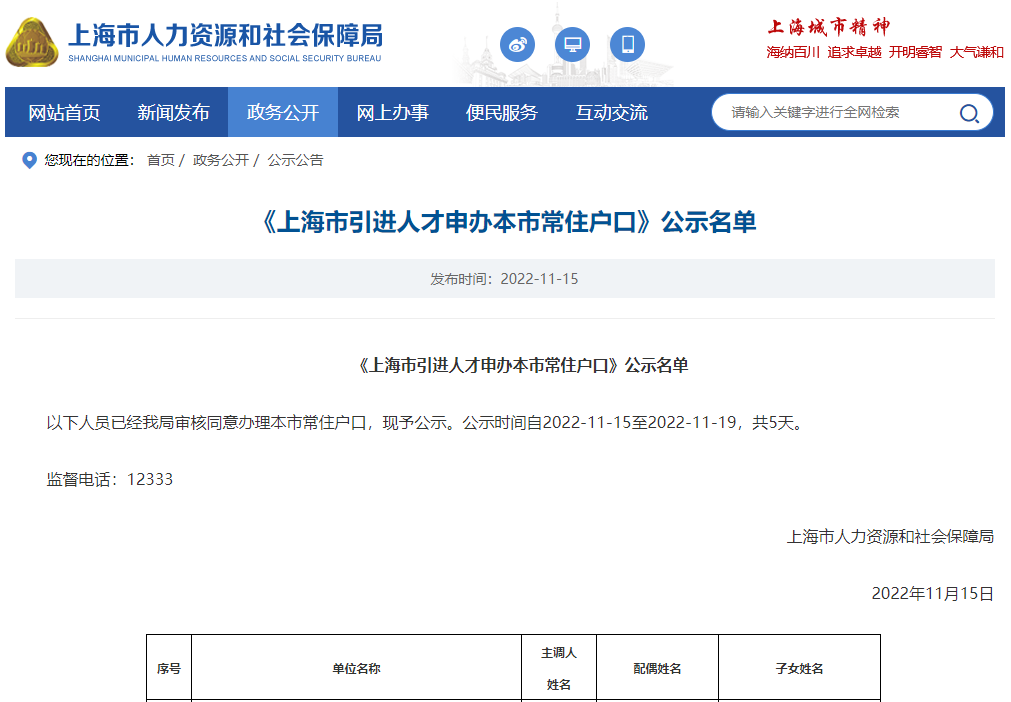The height and width of the screenshot is (702, 1011).
Task: Click the Shanghai HR bureau emblem logo
Action: tap(32, 43)
